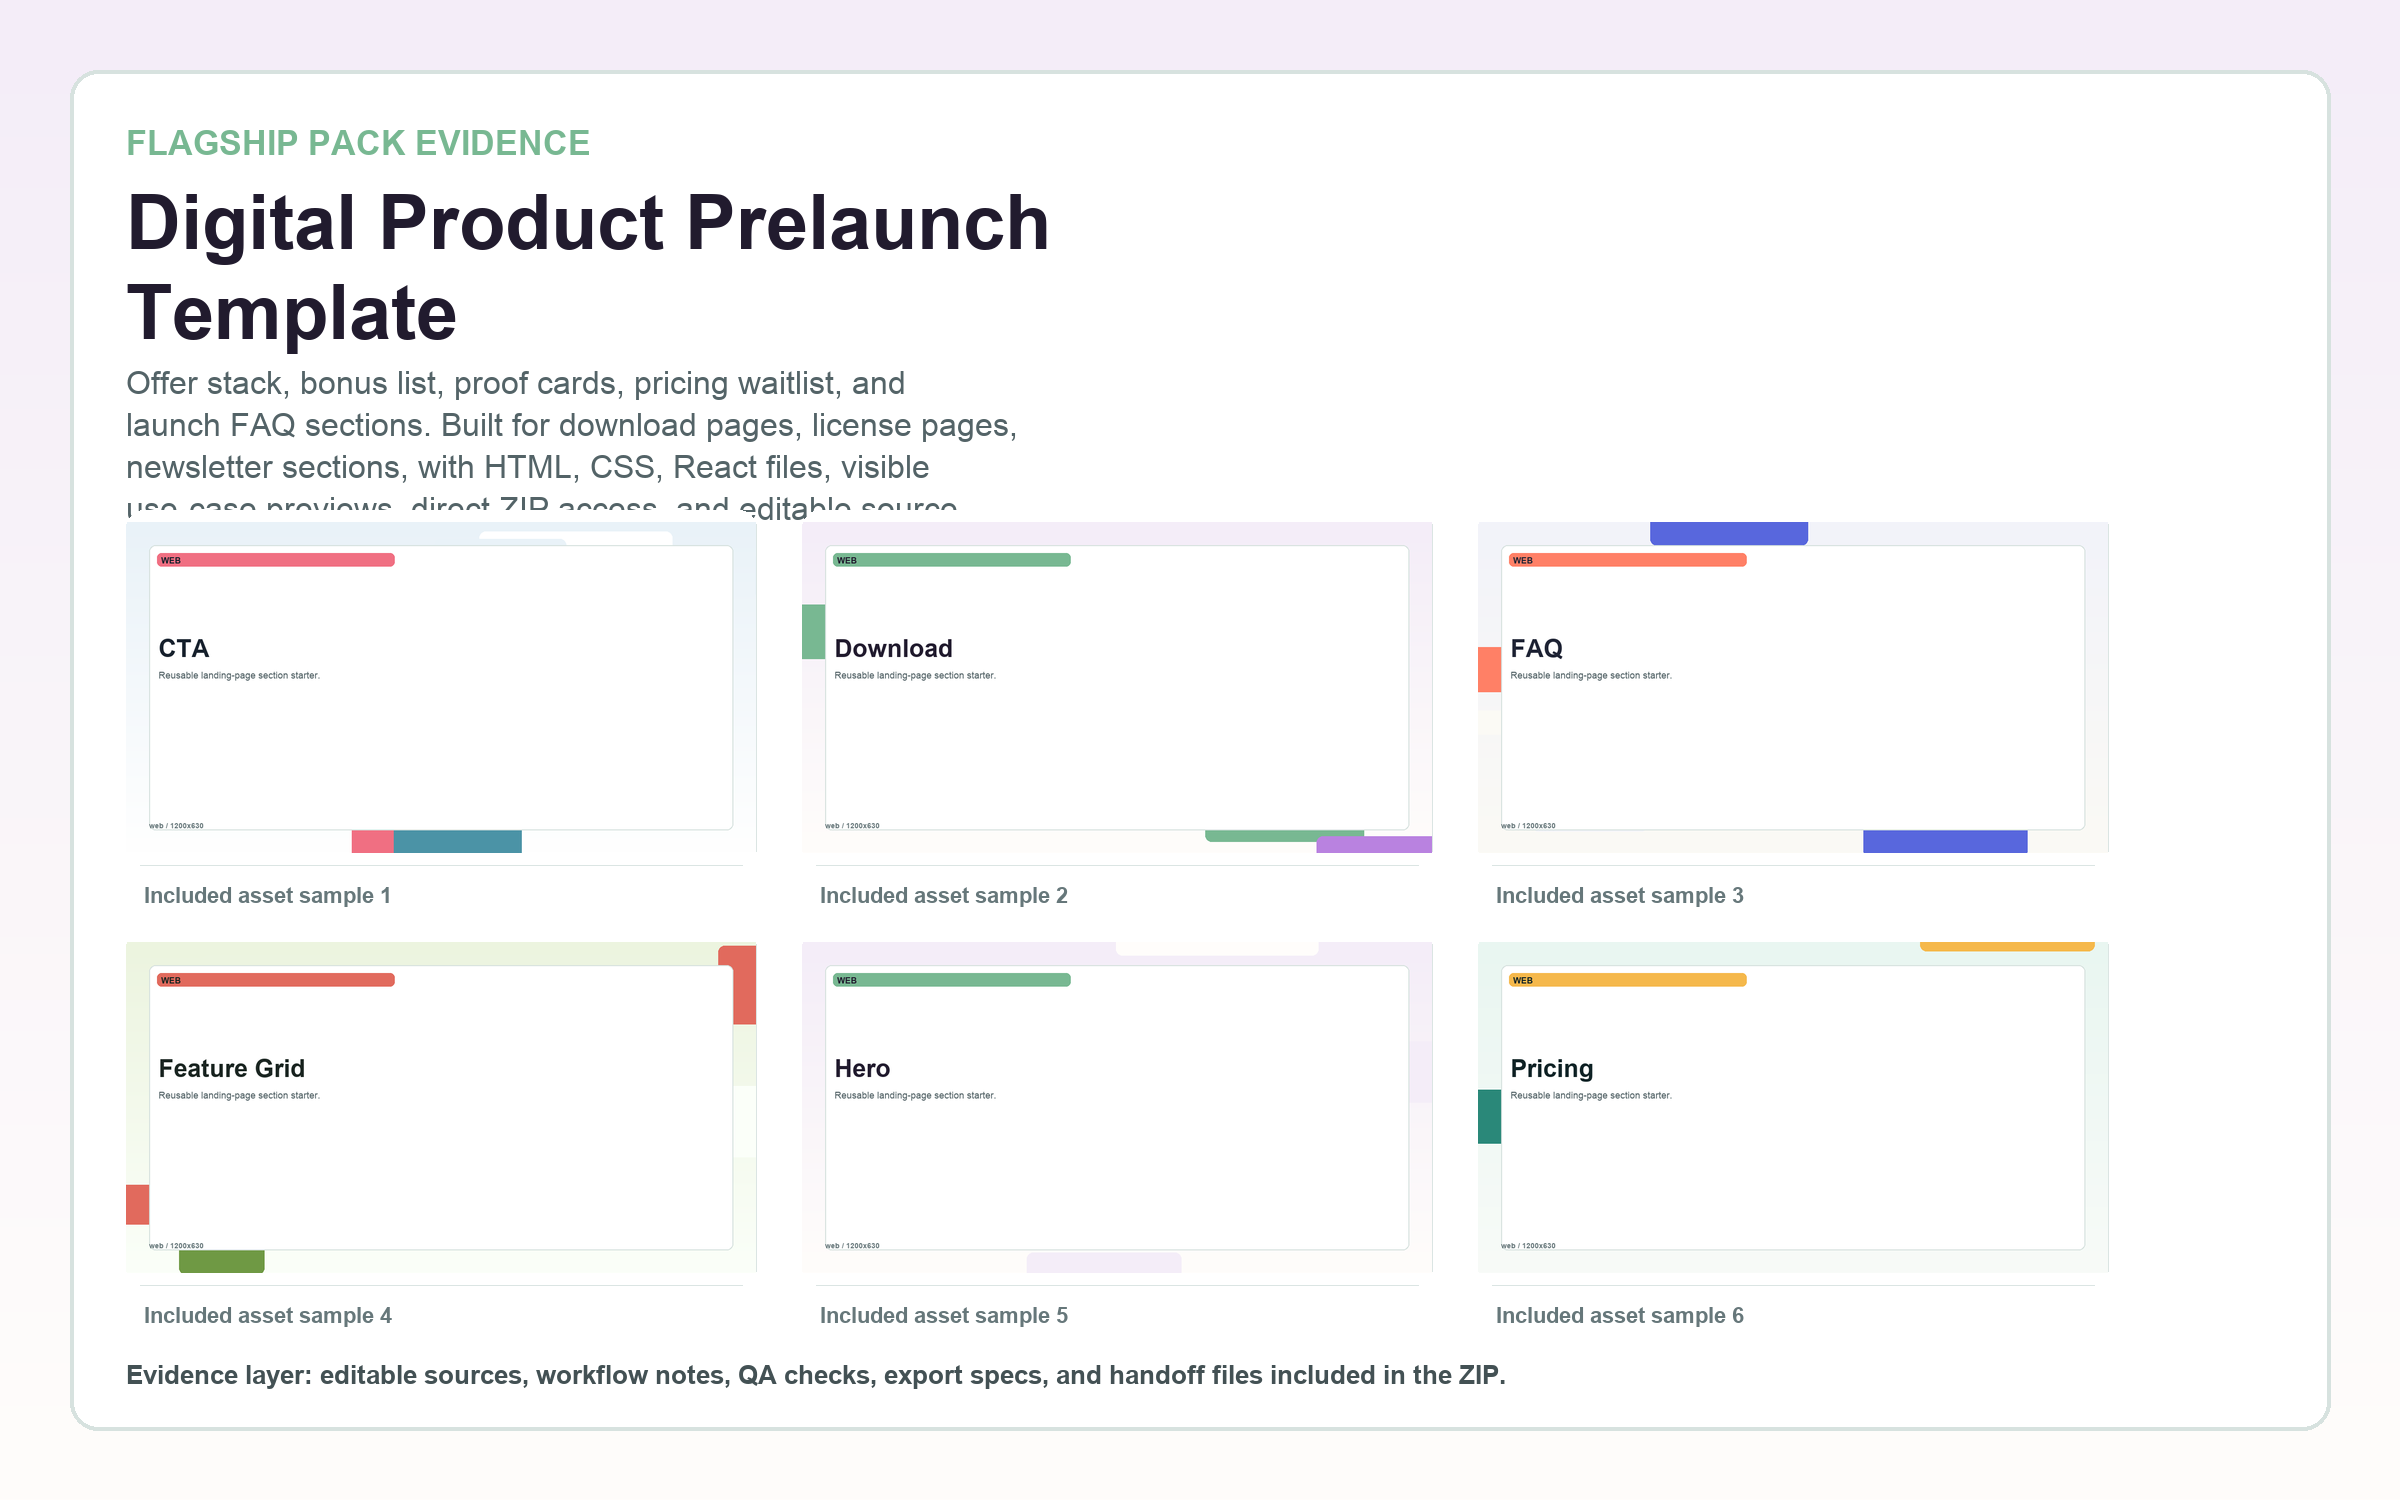This screenshot has width=2400, height=1500.
Task: Click the pink WEB tag bar in CTA card
Action: pyautogui.click(x=276, y=560)
